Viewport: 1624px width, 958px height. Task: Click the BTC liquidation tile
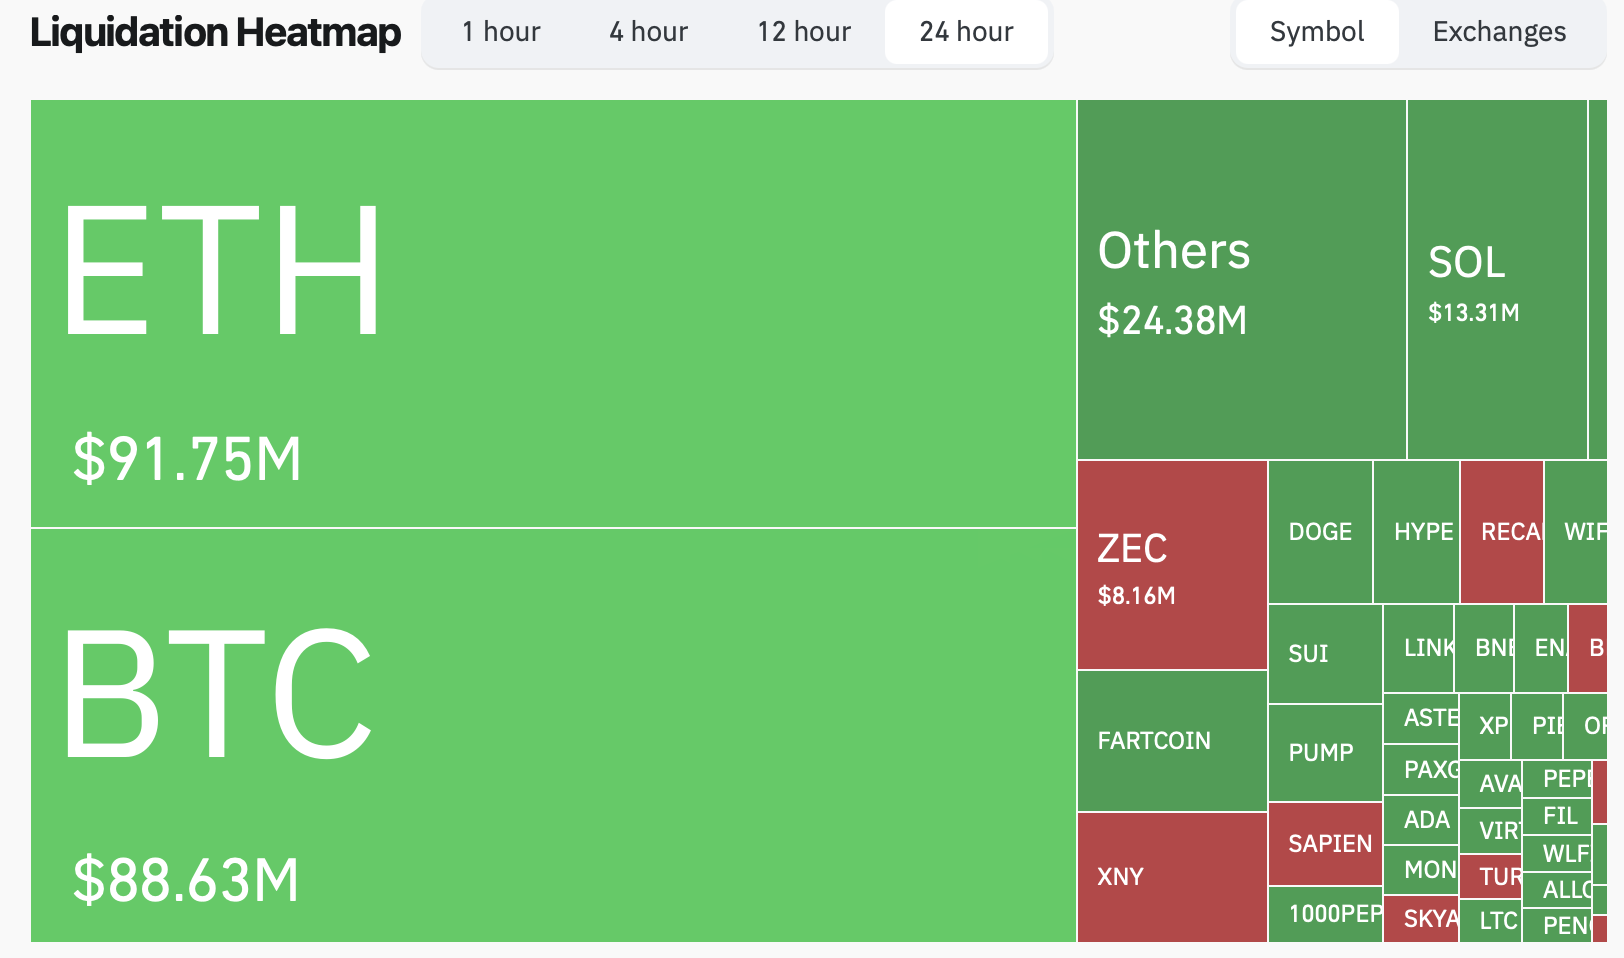coord(553,735)
